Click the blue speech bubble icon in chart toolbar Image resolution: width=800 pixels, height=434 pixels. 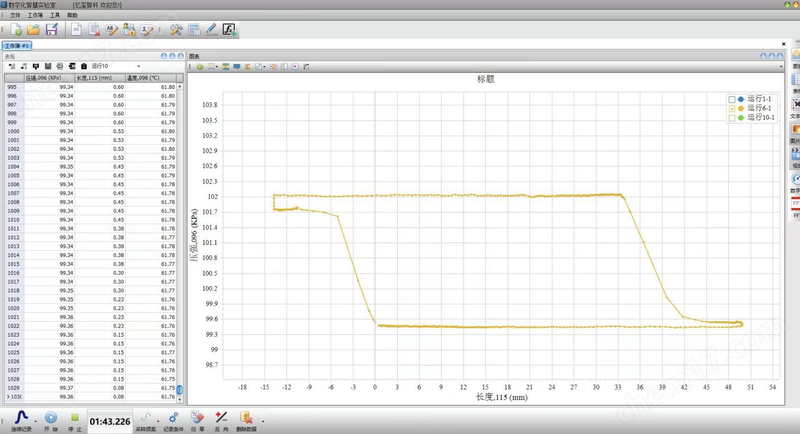[x=237, y=67]
